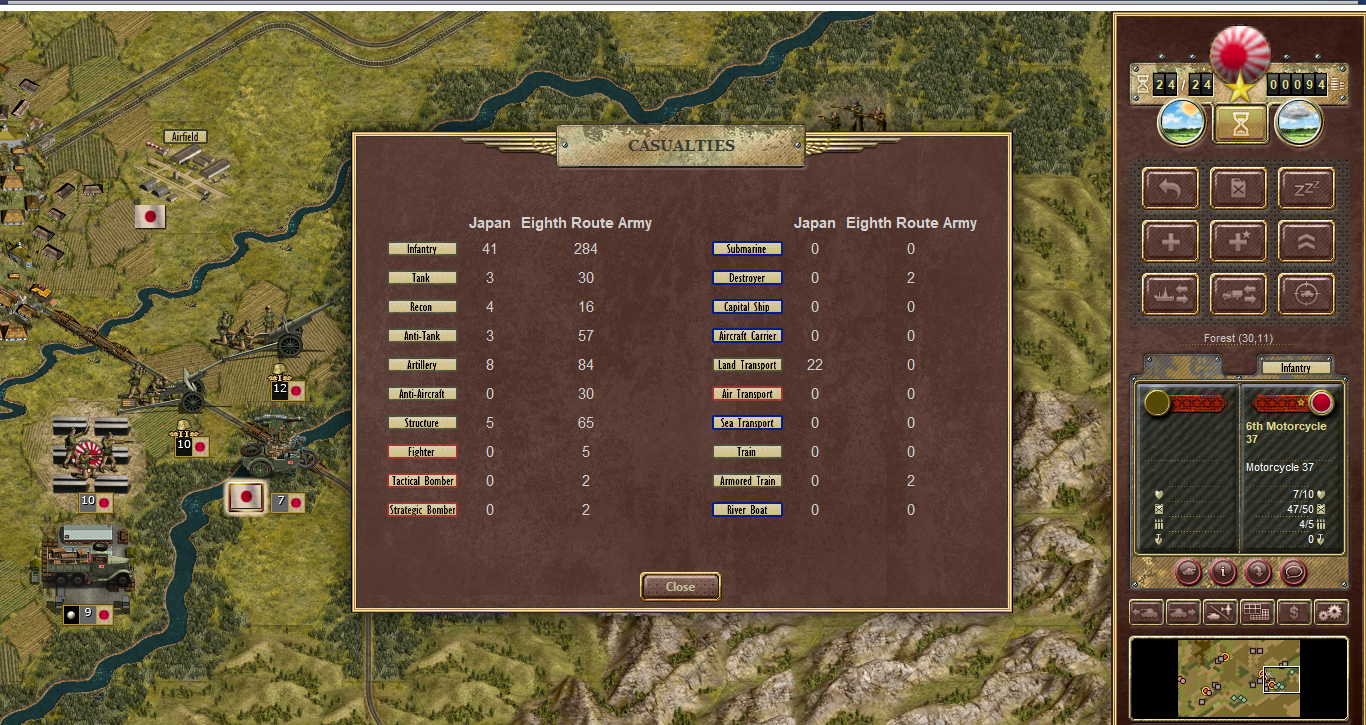Select the truck unit with strength 9

[x=87, y=568]
